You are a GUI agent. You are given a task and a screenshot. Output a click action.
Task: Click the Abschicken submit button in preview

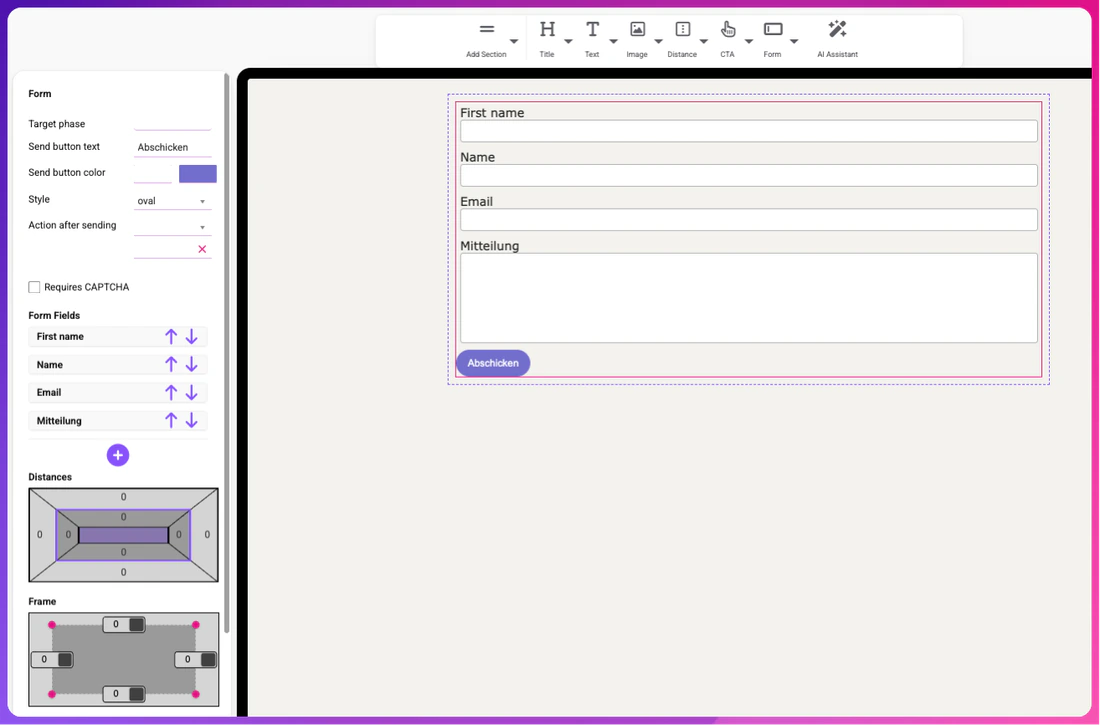[493, 363]
